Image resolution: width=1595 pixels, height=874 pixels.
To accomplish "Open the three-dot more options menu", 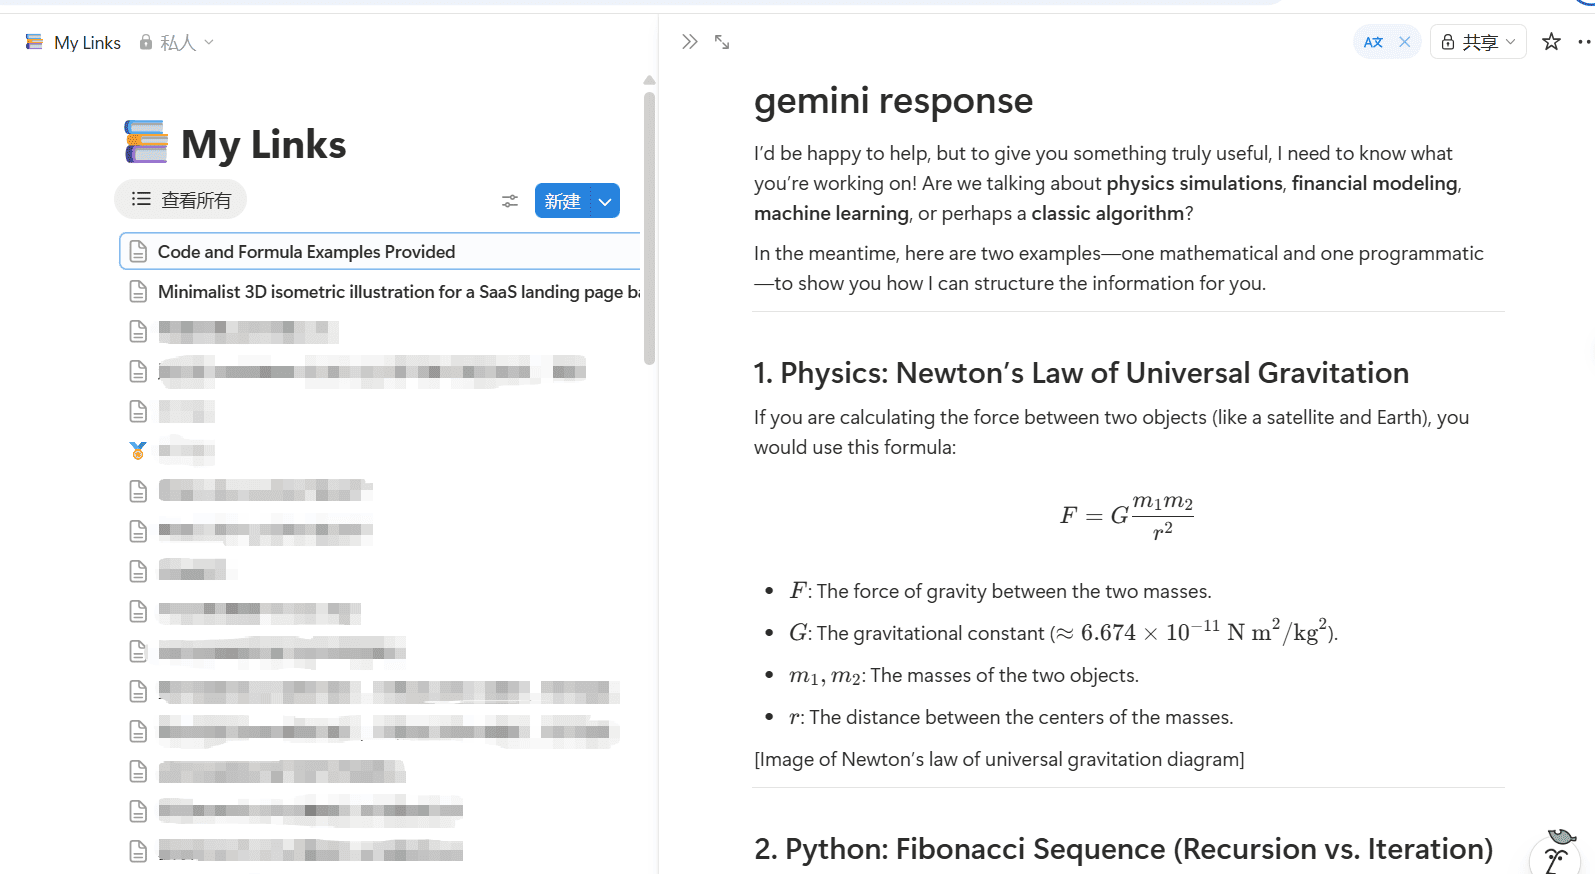I will tap(1583, 42).
